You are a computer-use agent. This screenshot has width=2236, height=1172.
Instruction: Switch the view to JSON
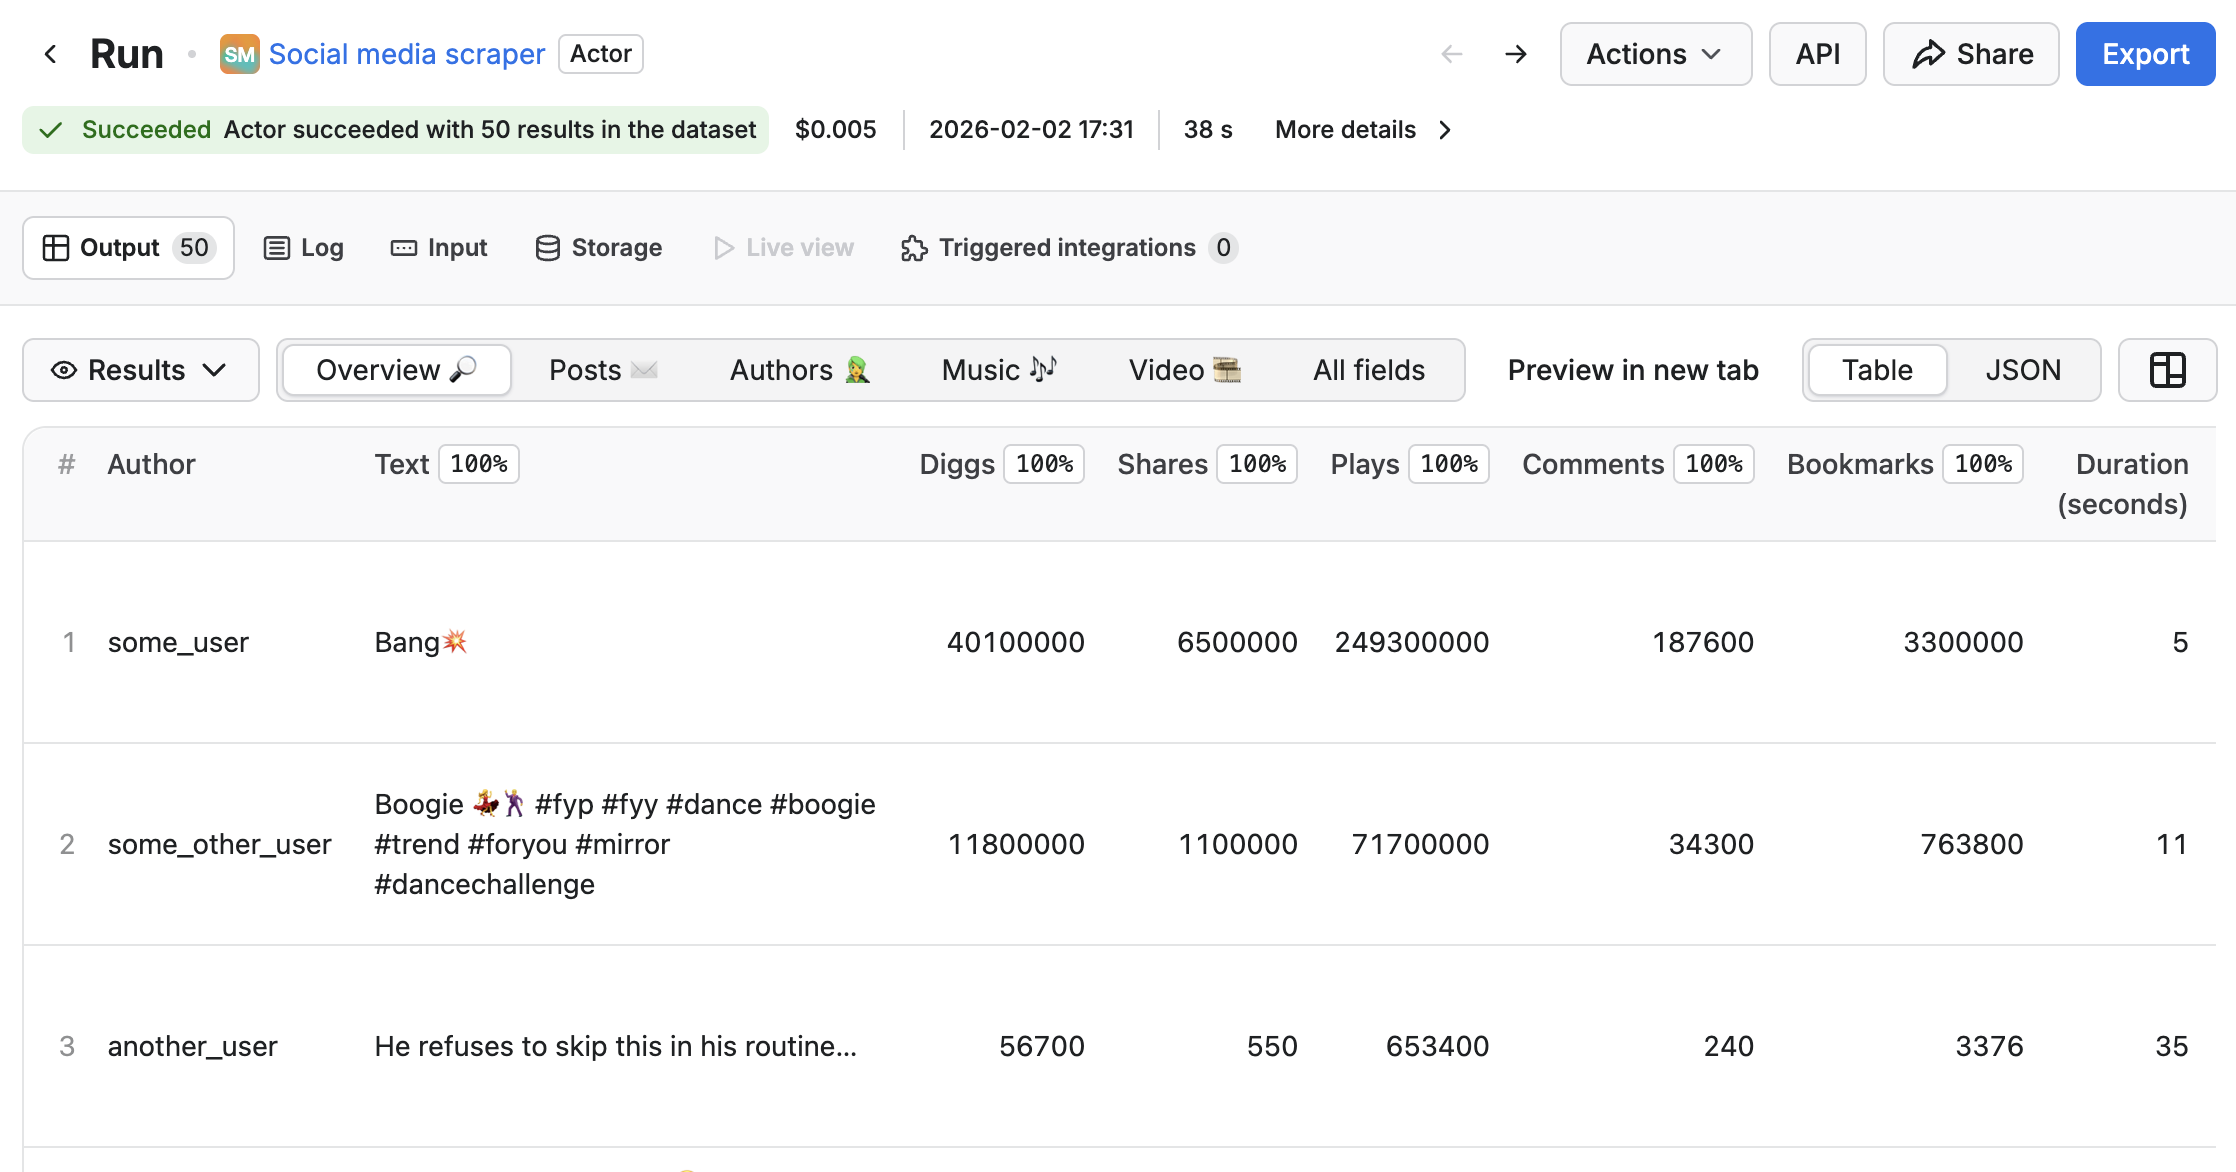pos(2022,370)
